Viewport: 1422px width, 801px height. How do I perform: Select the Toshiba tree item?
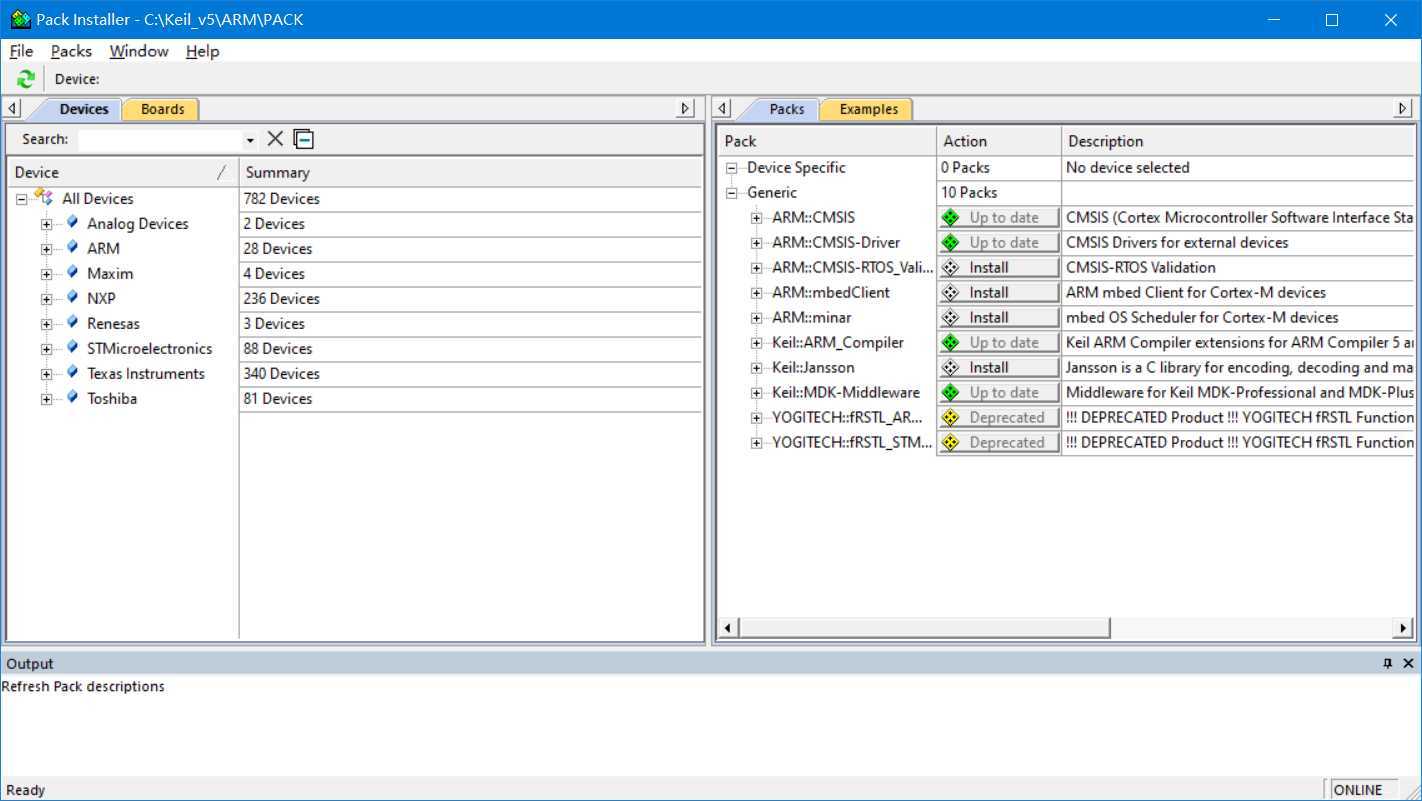[112, 398]
